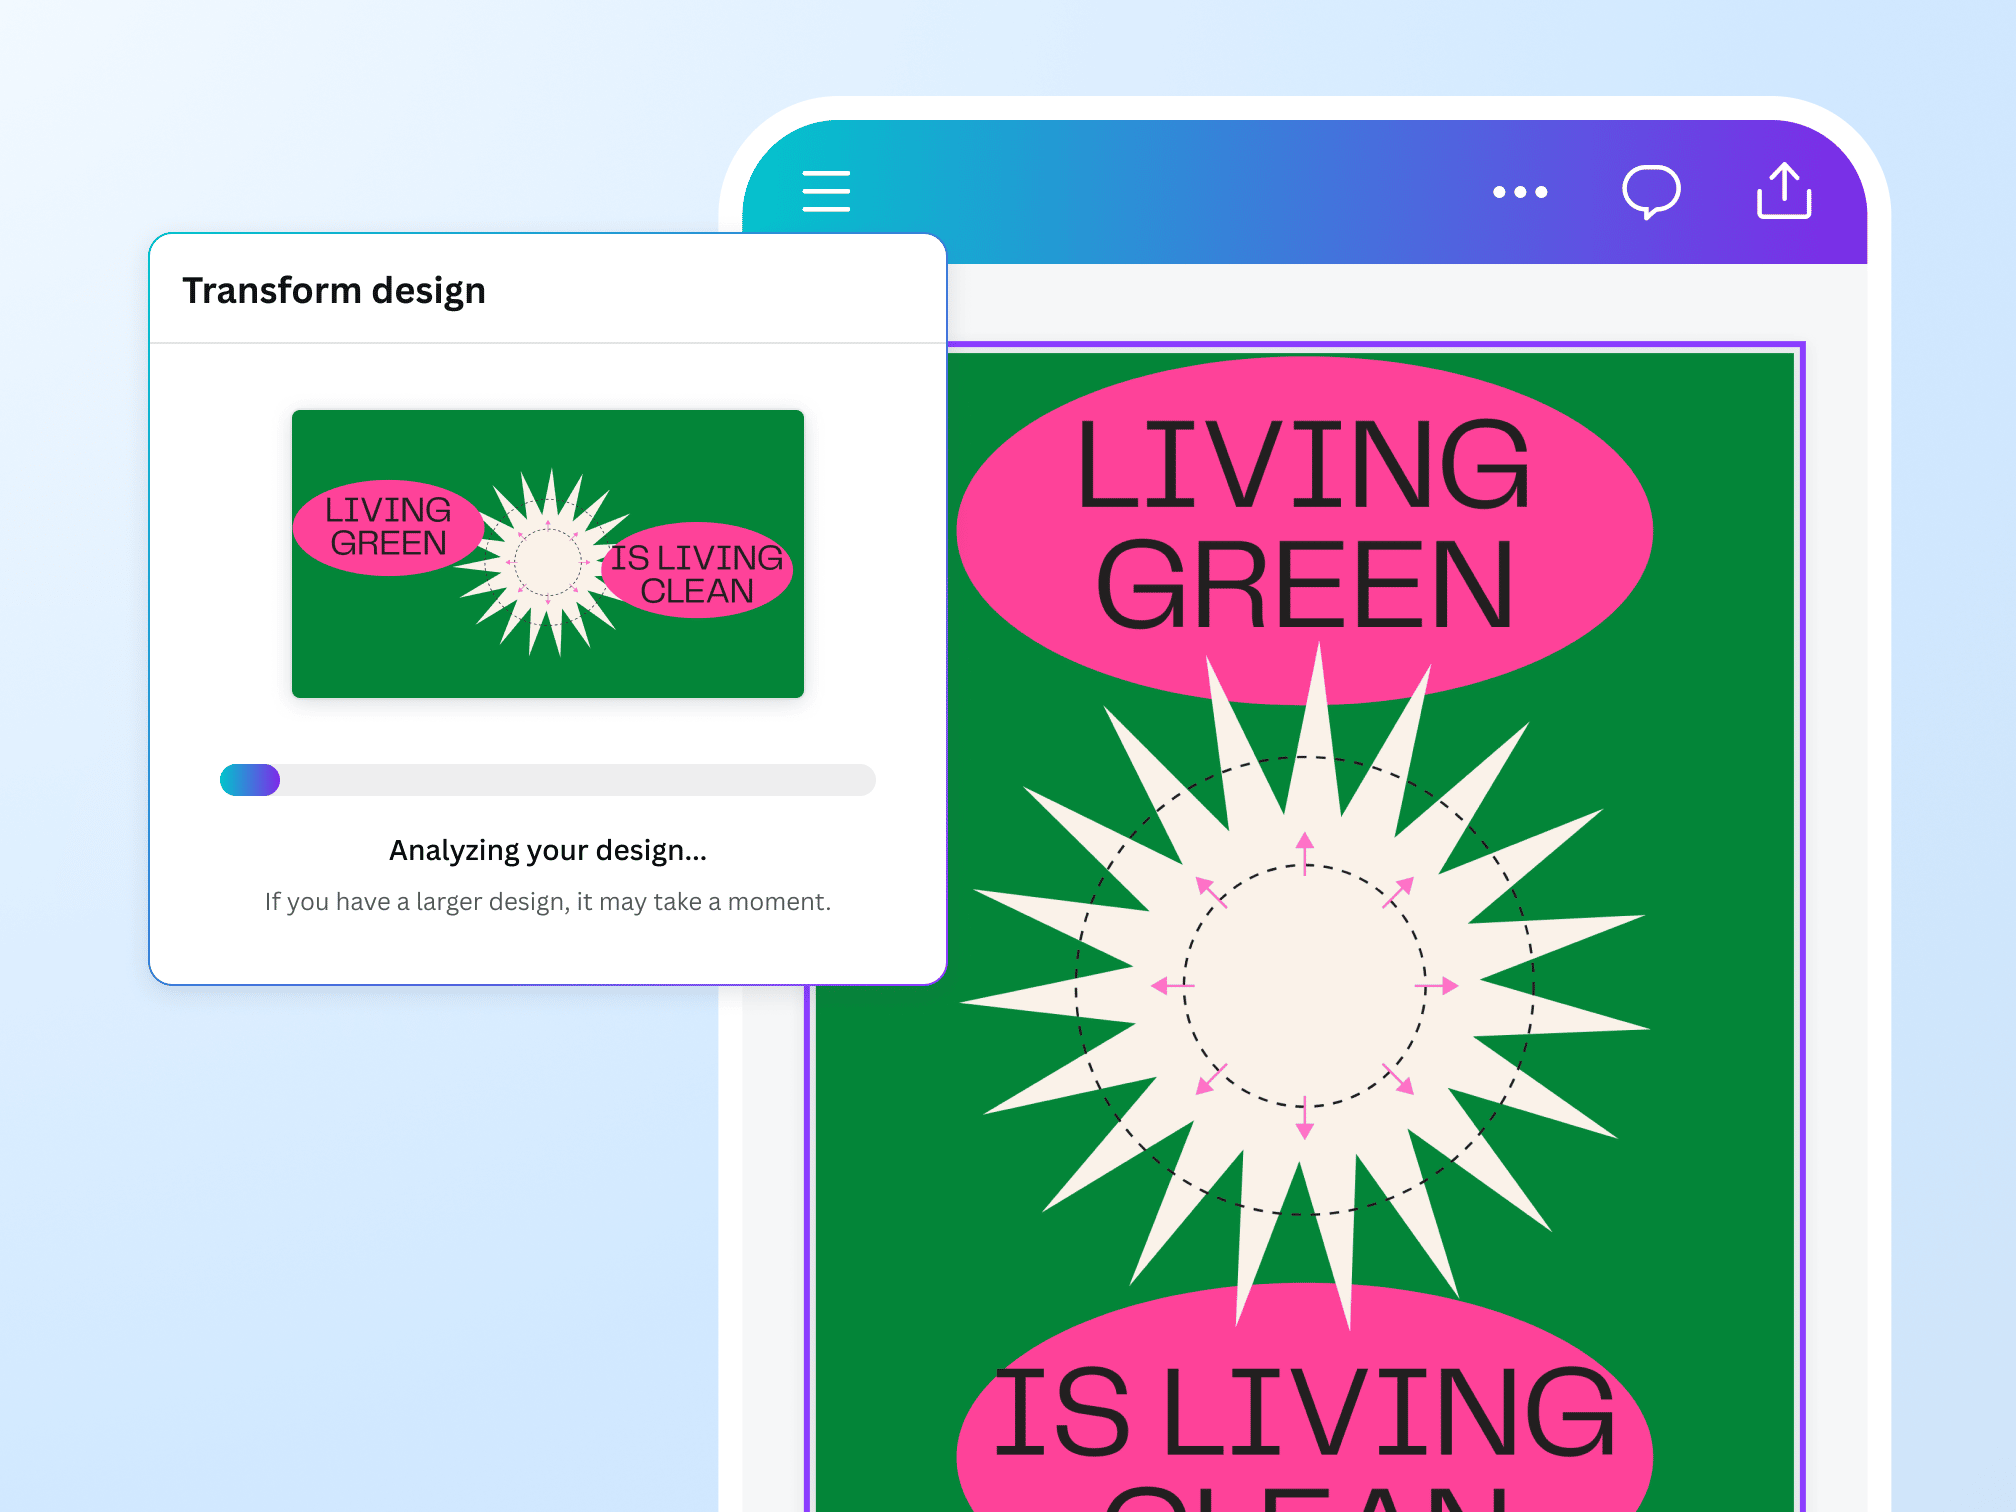2016x1512 pixels.
Task: Click the three-dot more options icon
Action: pyautogui.click(x=1520, y=192)
